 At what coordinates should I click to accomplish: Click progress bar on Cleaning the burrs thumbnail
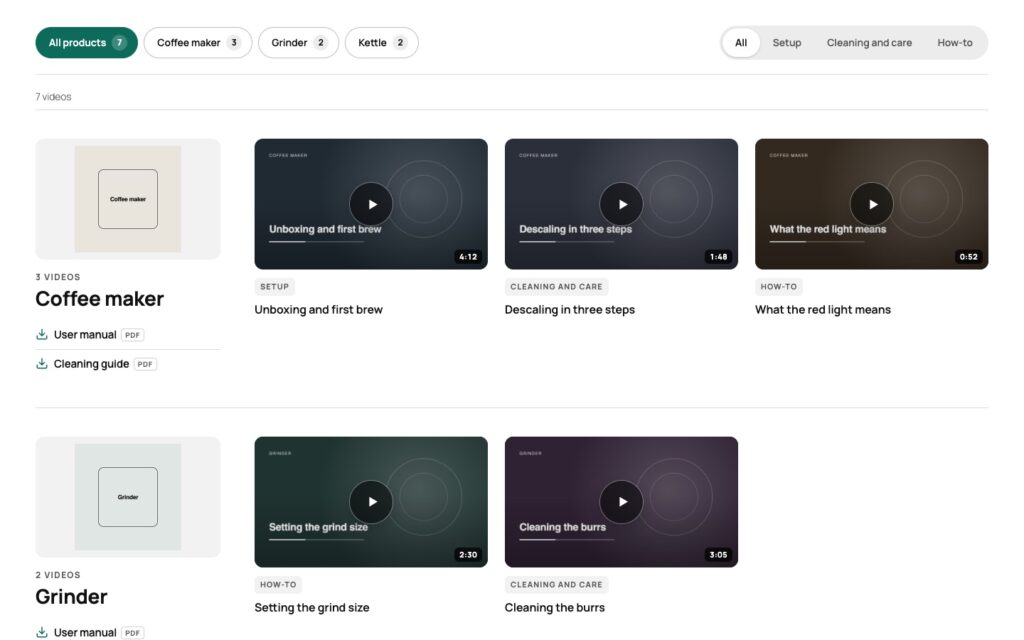click(x=567, y=539)
